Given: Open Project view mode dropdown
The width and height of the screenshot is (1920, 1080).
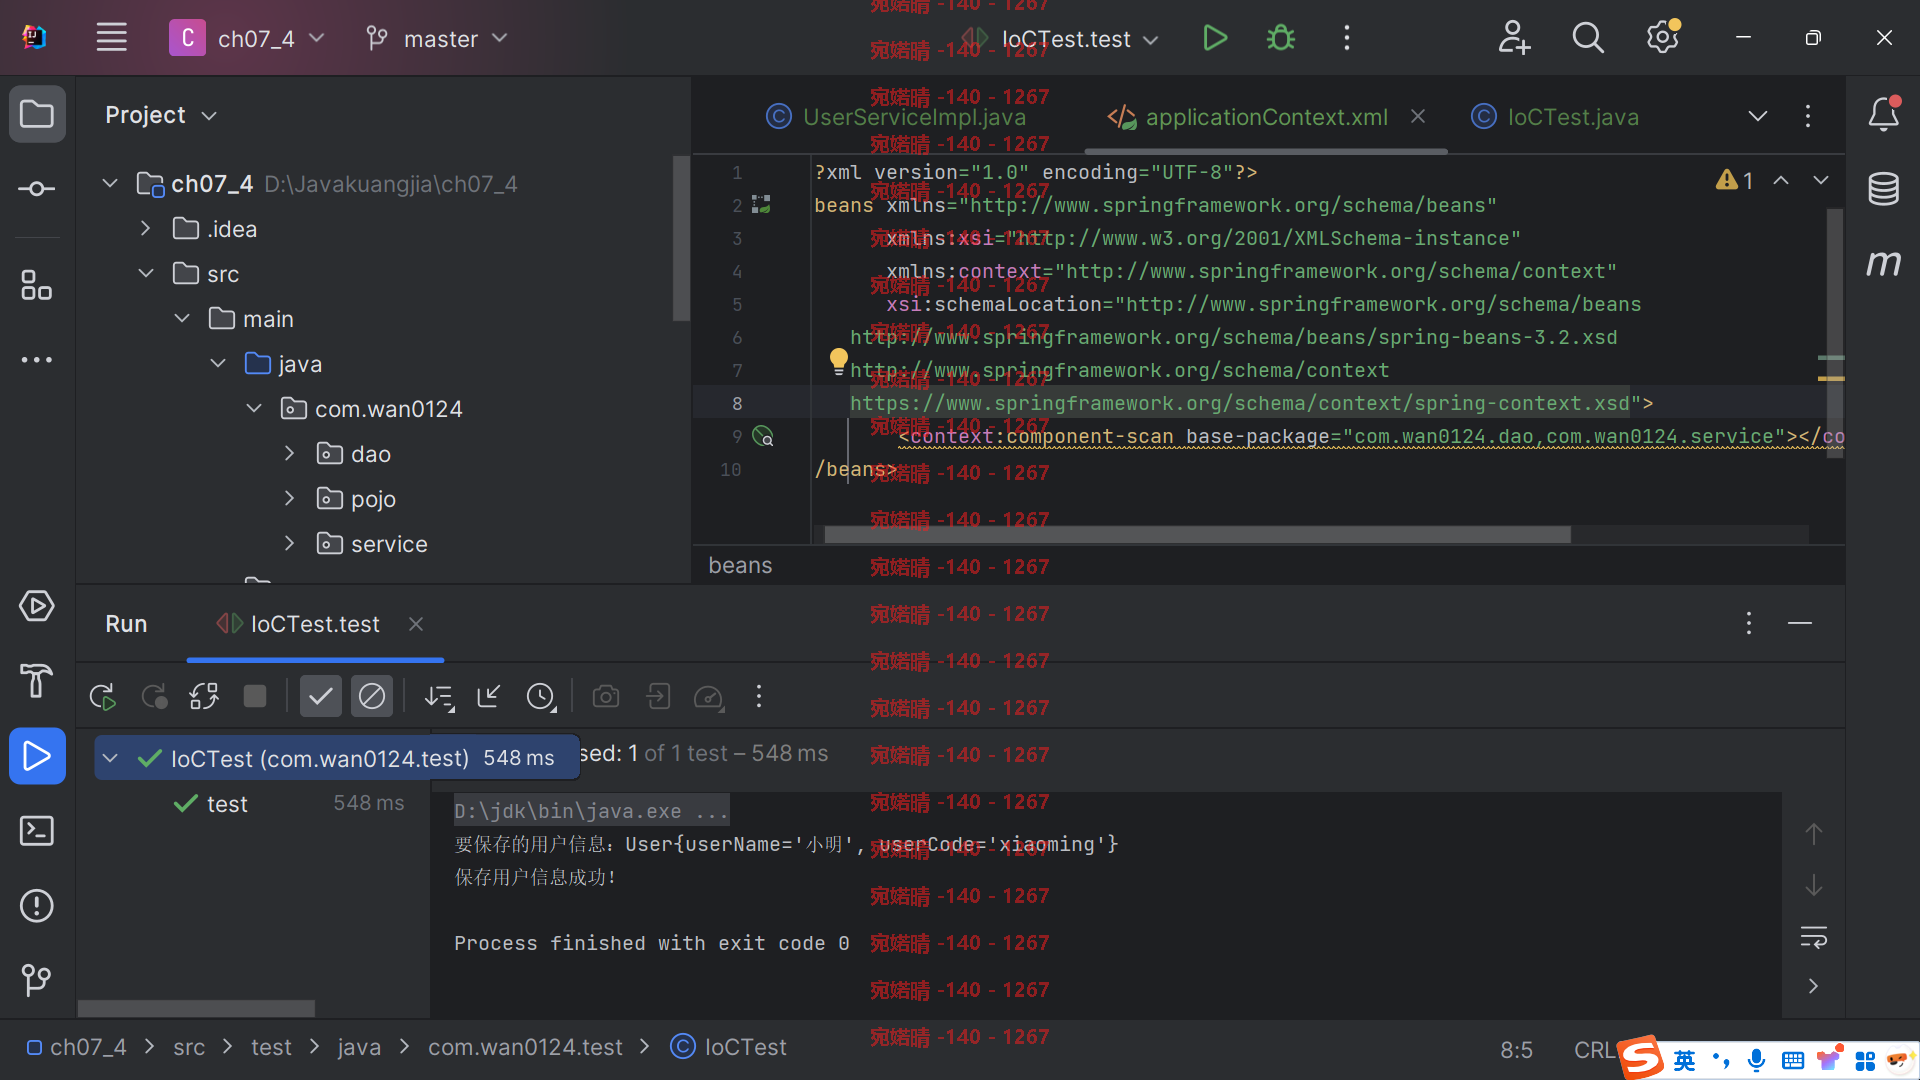Looking at the screenshot, I should pos(160,115).
